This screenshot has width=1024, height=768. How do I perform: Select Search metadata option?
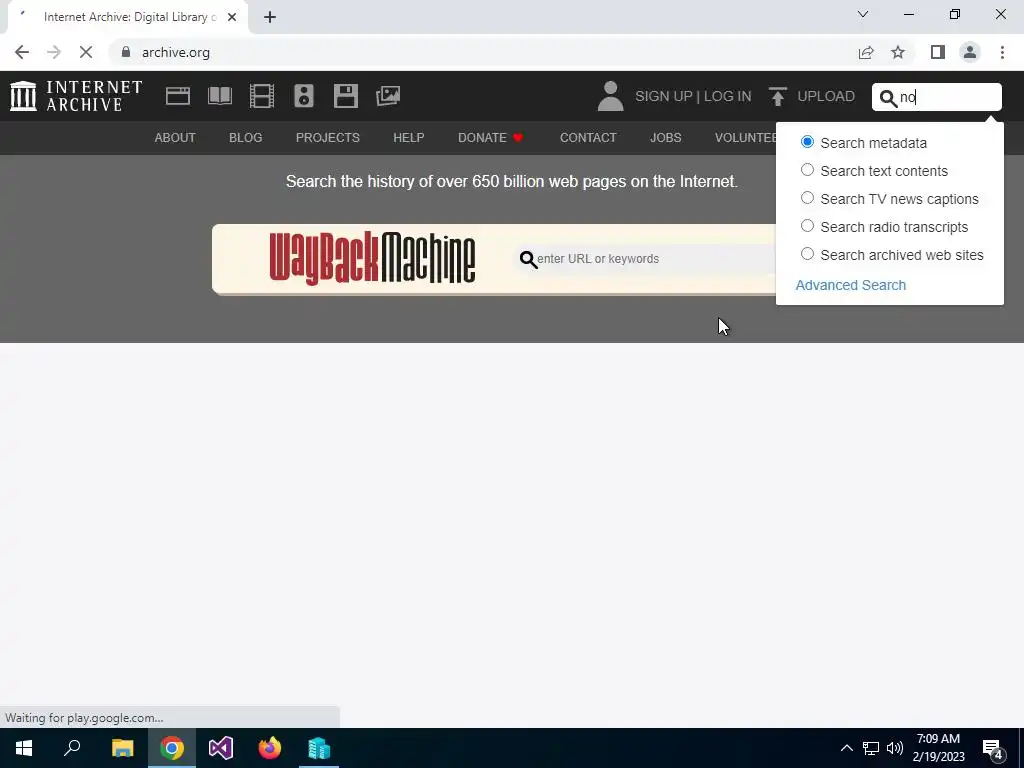[807, 142]
